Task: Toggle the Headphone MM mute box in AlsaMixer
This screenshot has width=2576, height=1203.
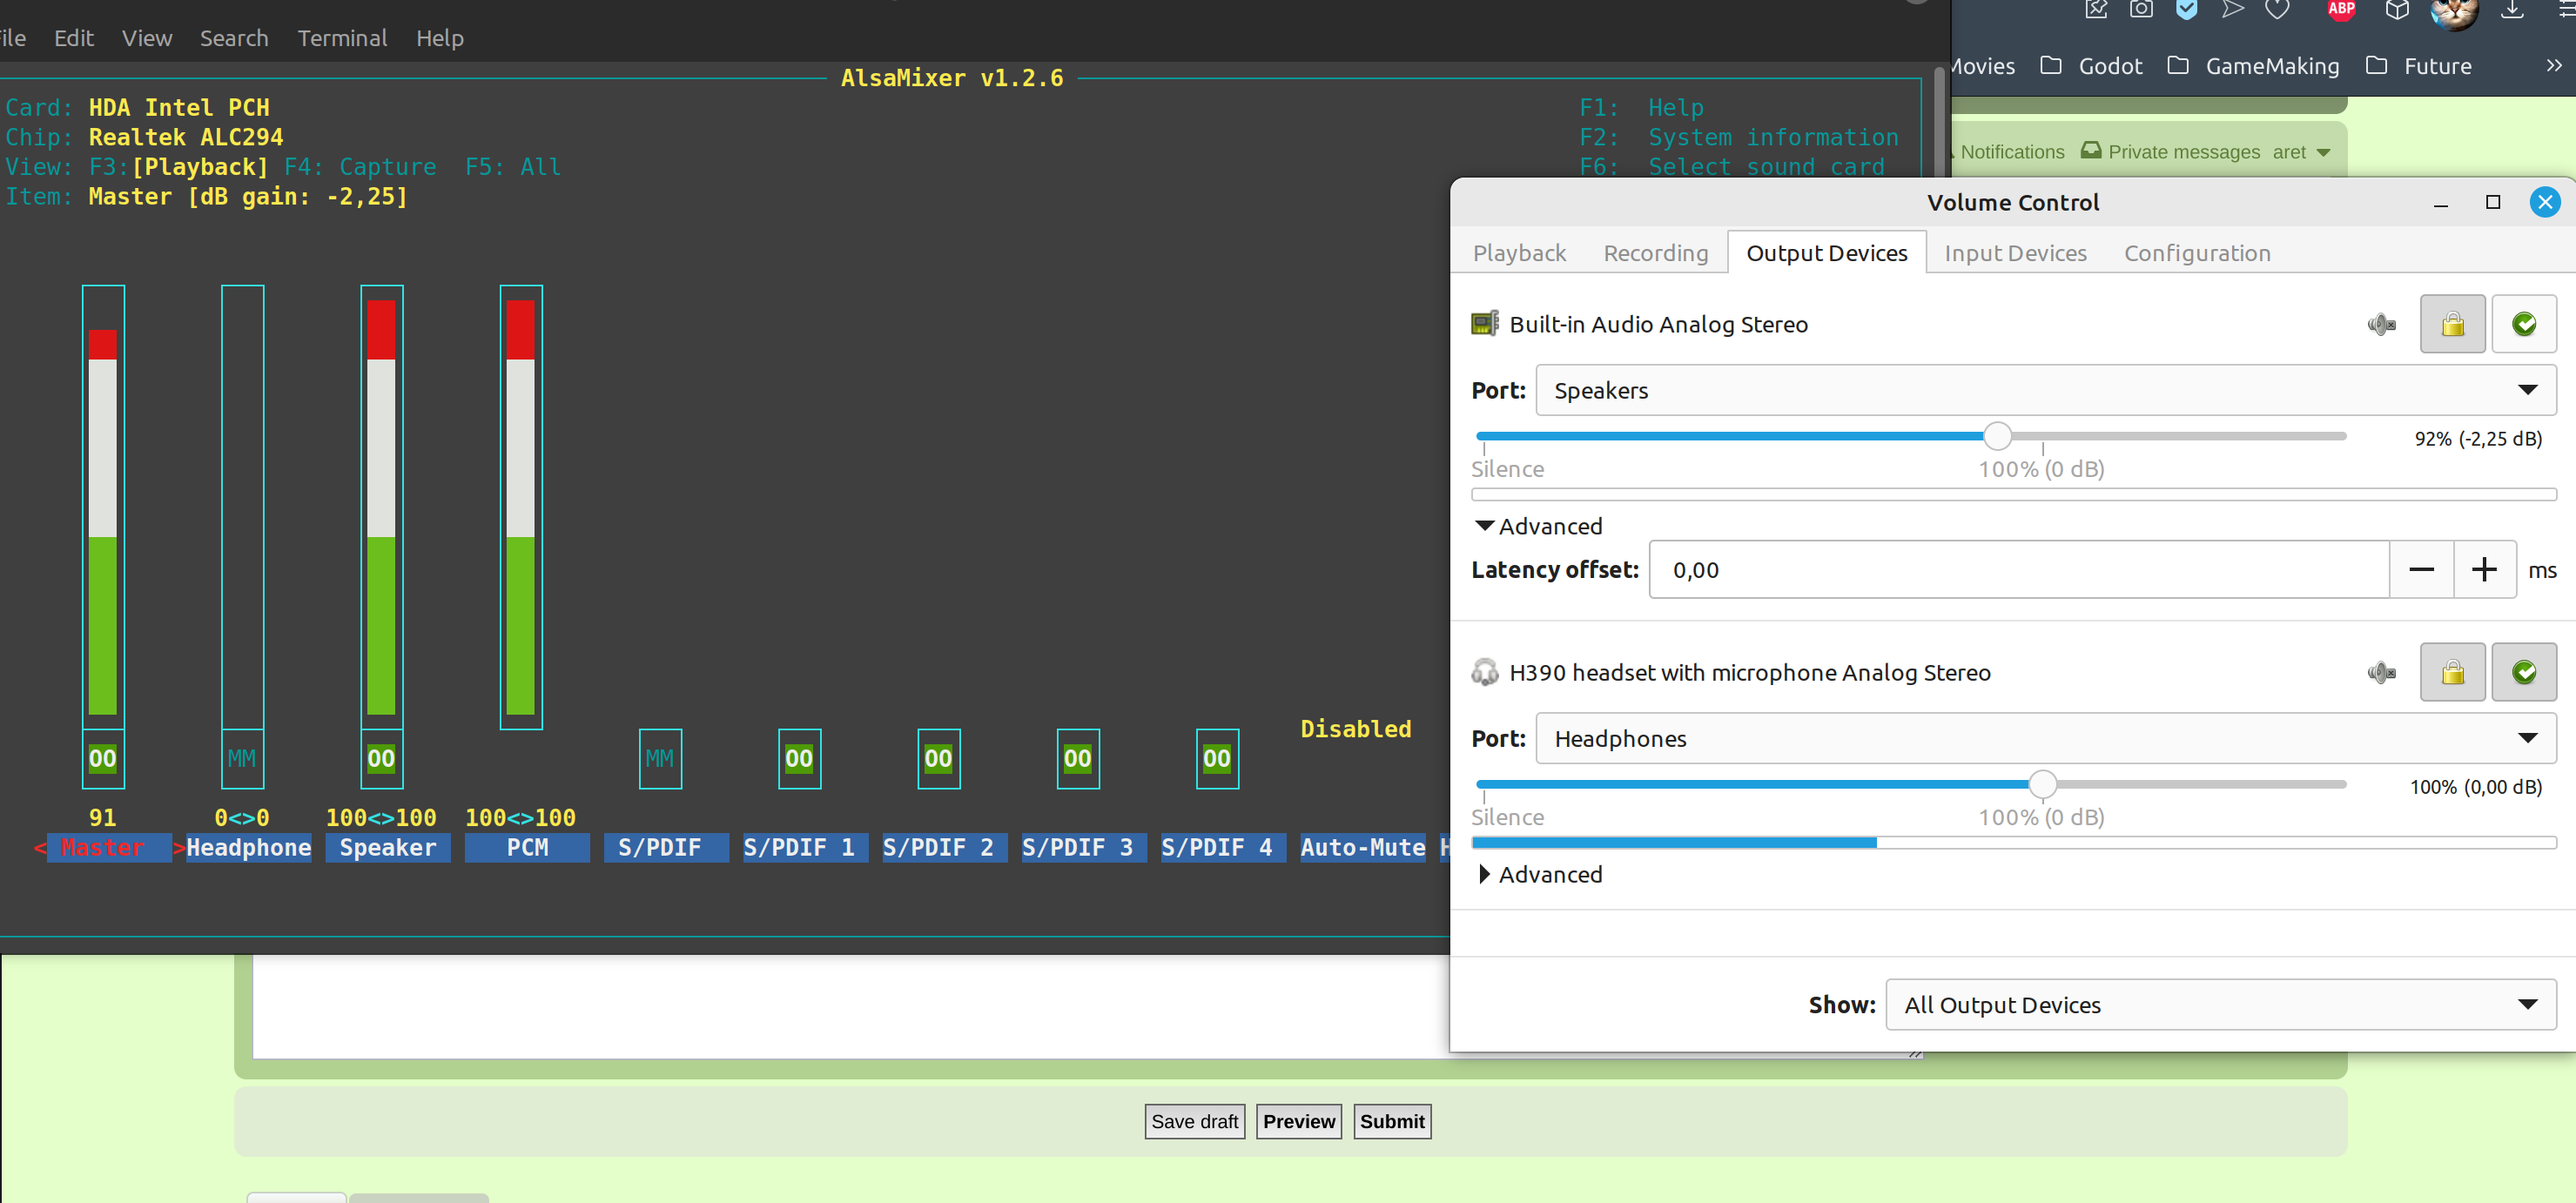Action: (242, 758)
